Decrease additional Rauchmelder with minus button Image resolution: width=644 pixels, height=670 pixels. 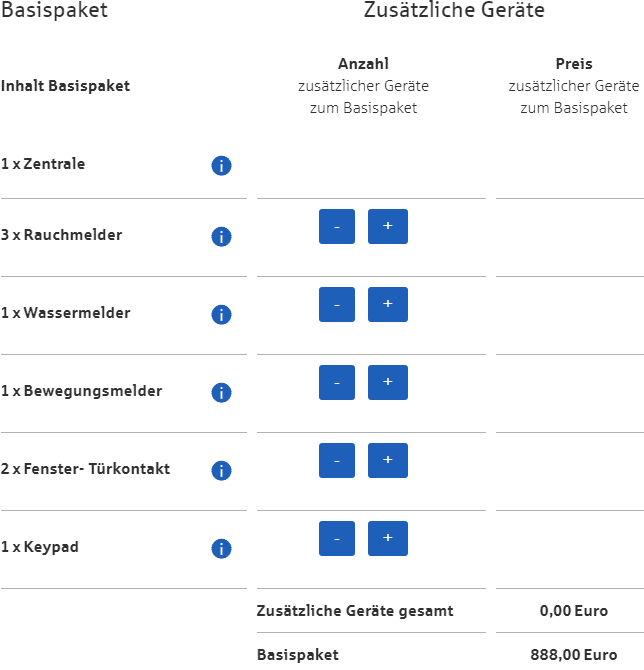(337, 226)
